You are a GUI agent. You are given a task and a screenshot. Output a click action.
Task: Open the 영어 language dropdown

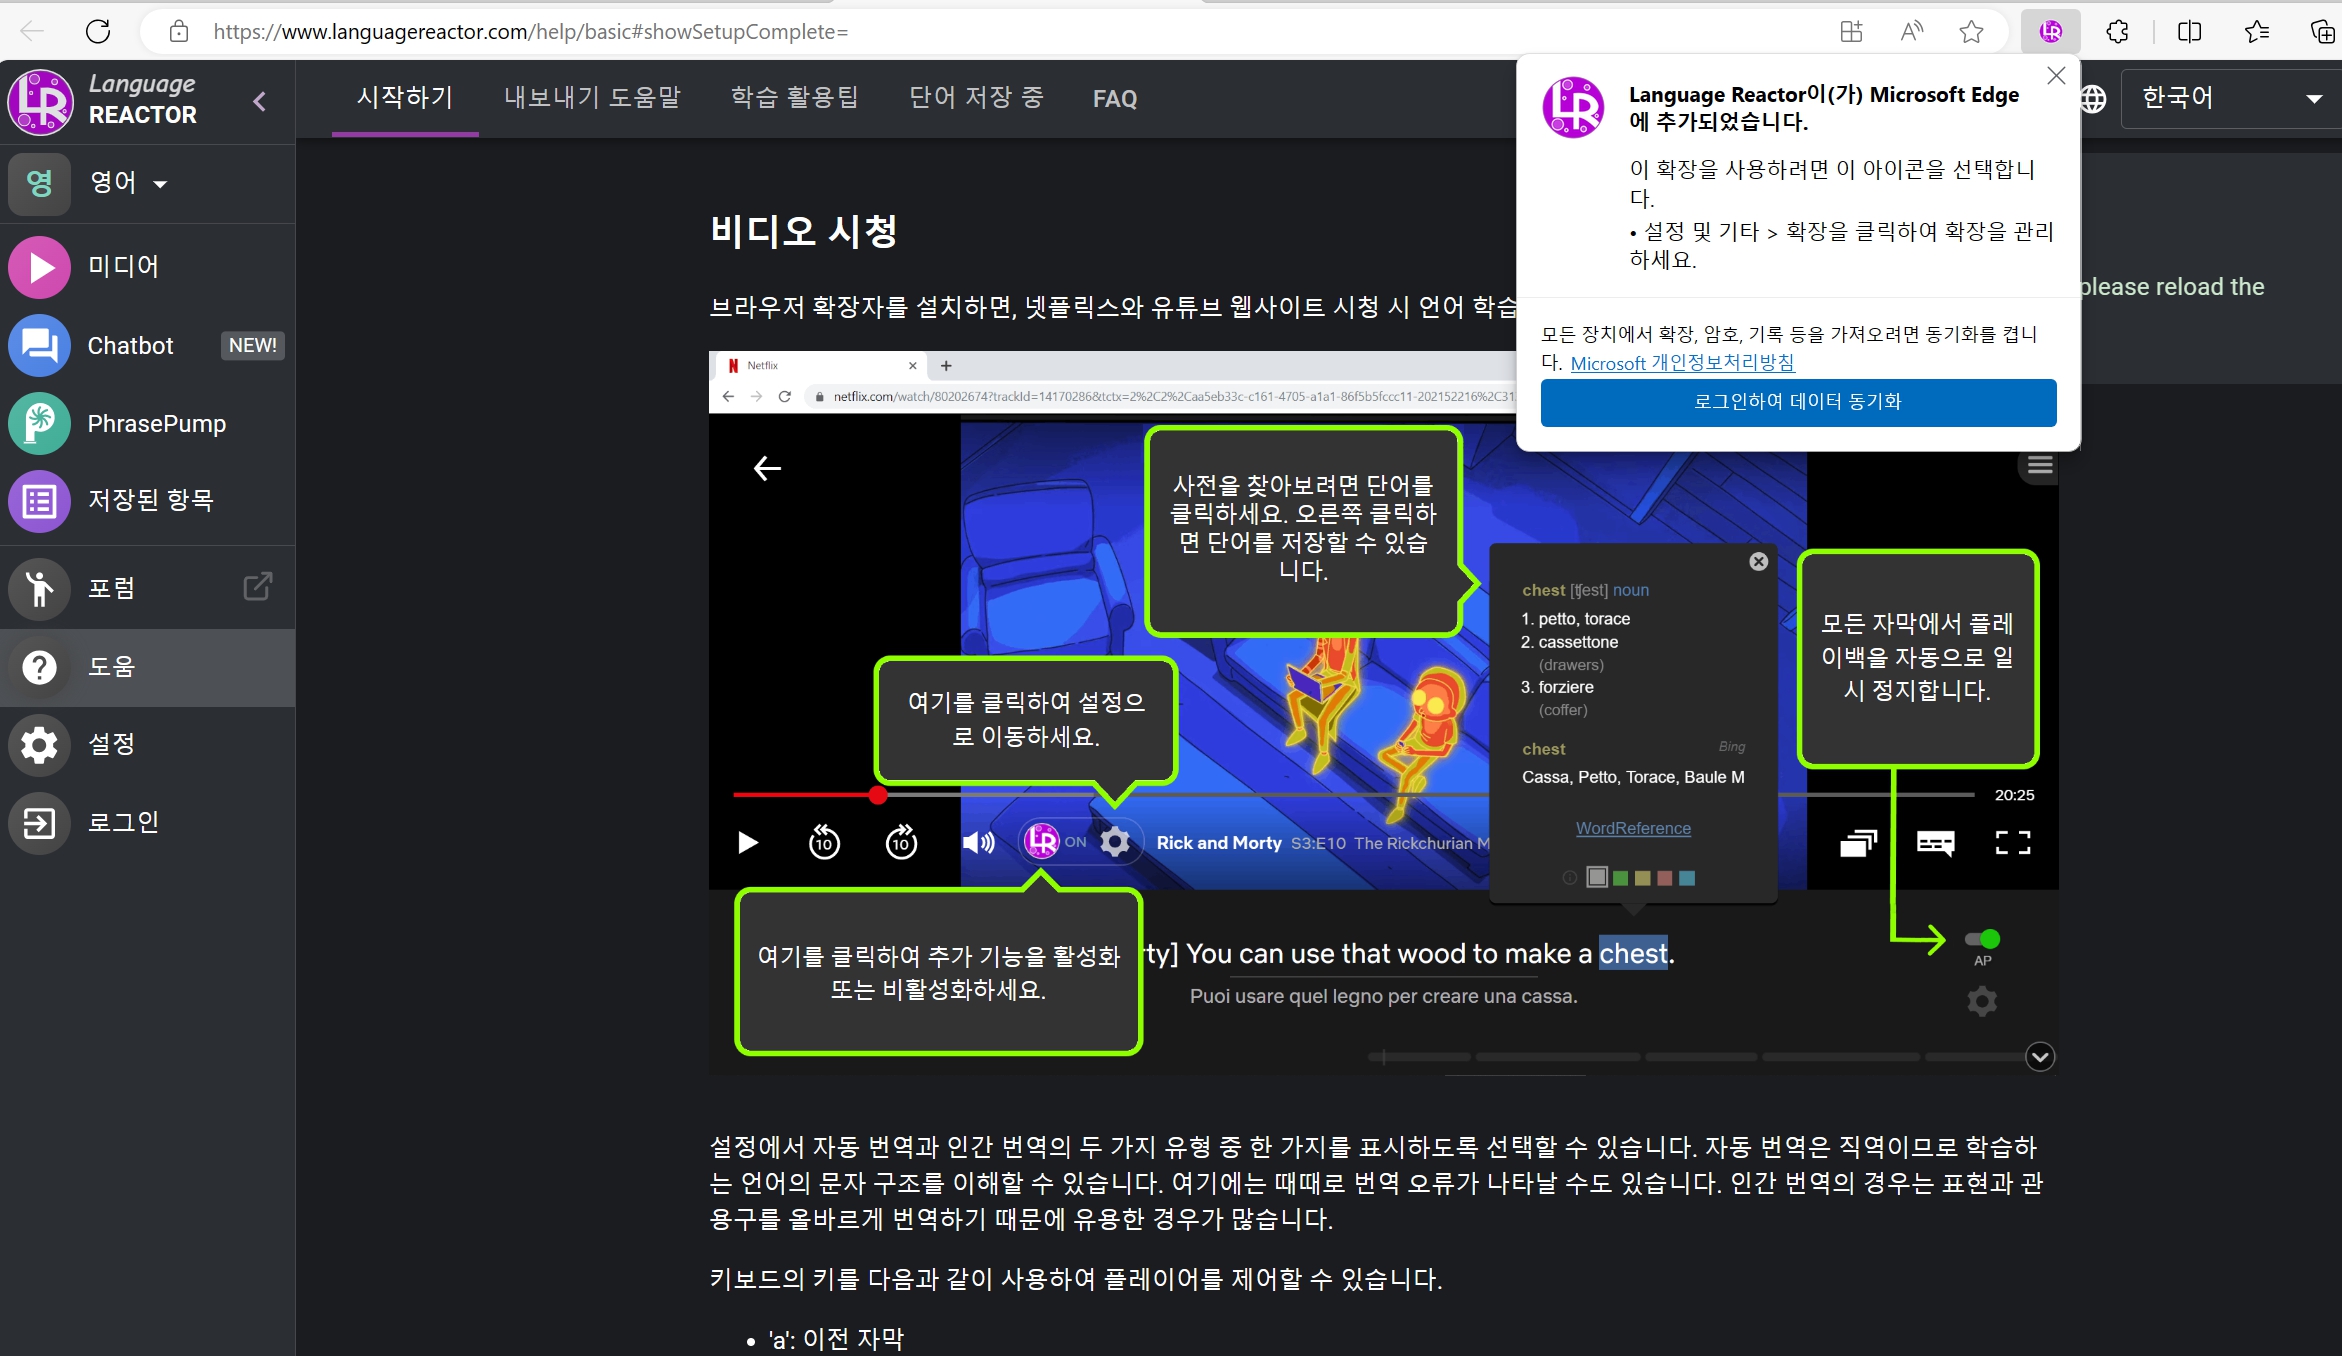(128, 183)
